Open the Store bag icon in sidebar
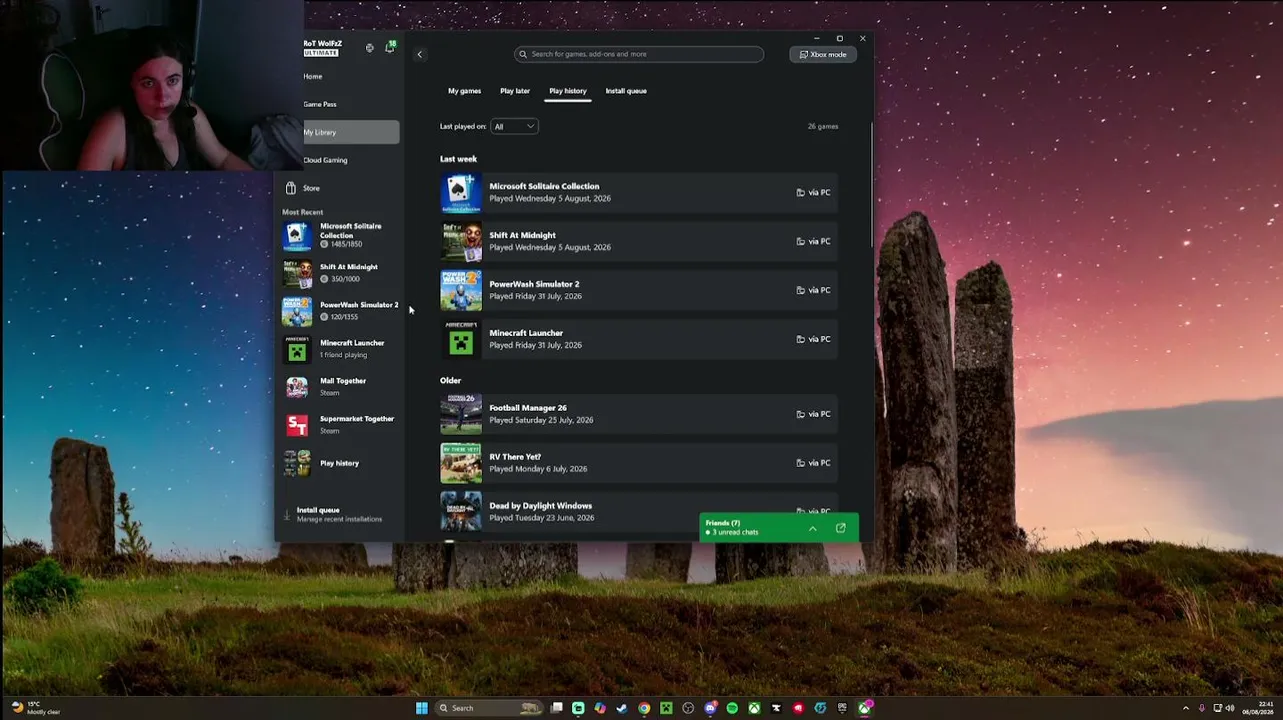This screenshot has width=1283, height=720. tap(291, 188)
